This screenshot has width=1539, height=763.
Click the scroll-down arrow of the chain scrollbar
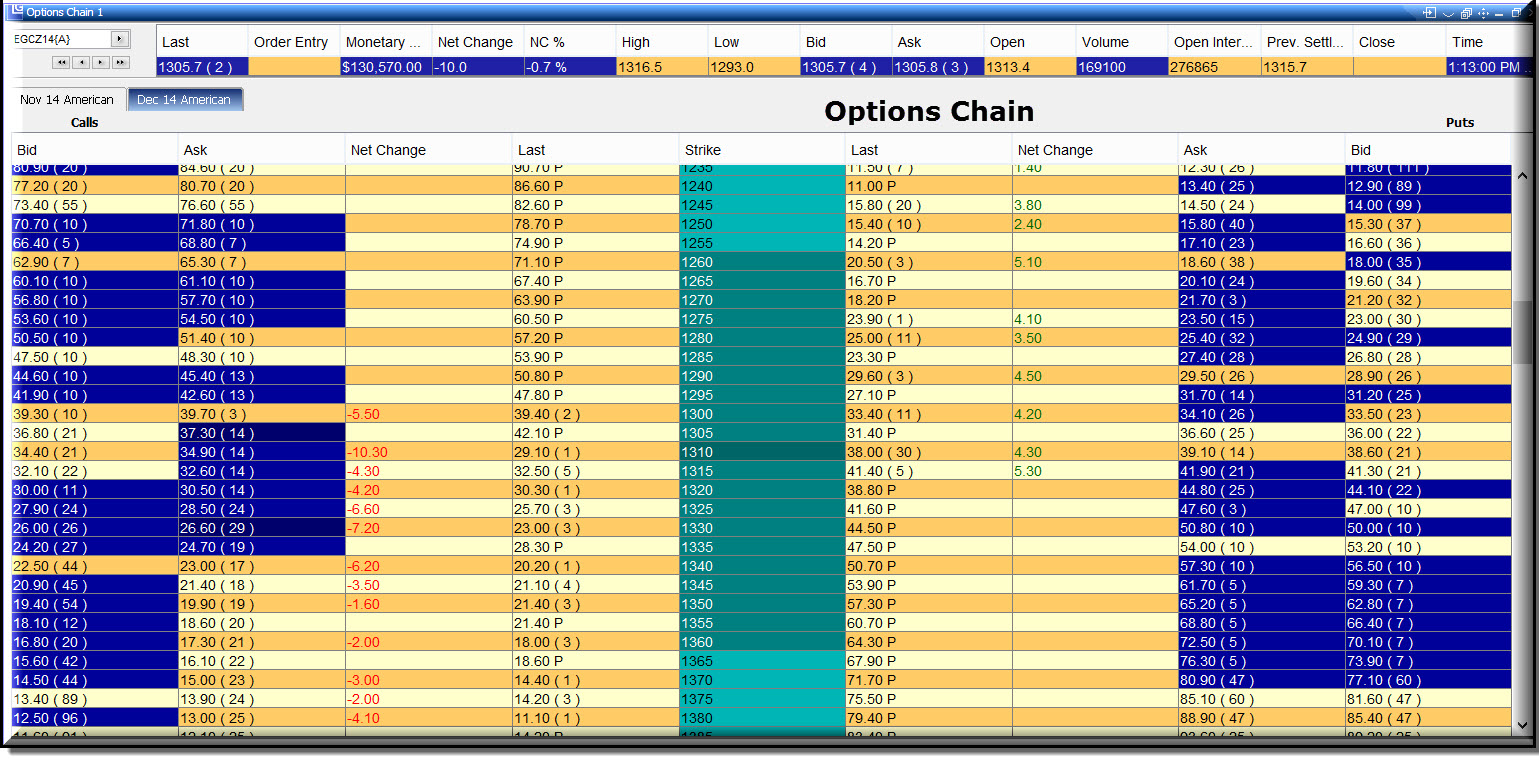[1521, 726]
